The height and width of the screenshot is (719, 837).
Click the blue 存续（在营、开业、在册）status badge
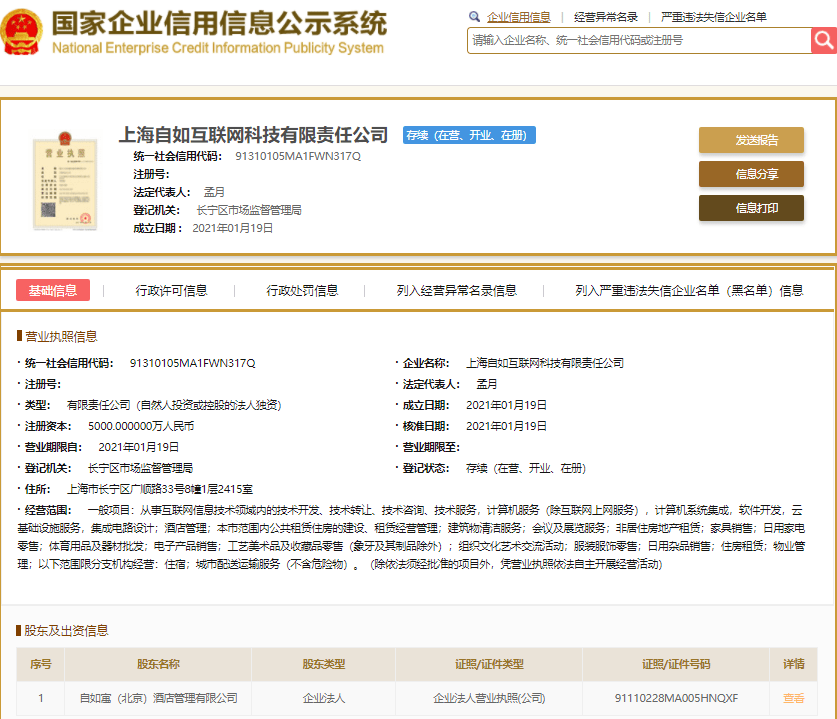(x=469, y=135)
